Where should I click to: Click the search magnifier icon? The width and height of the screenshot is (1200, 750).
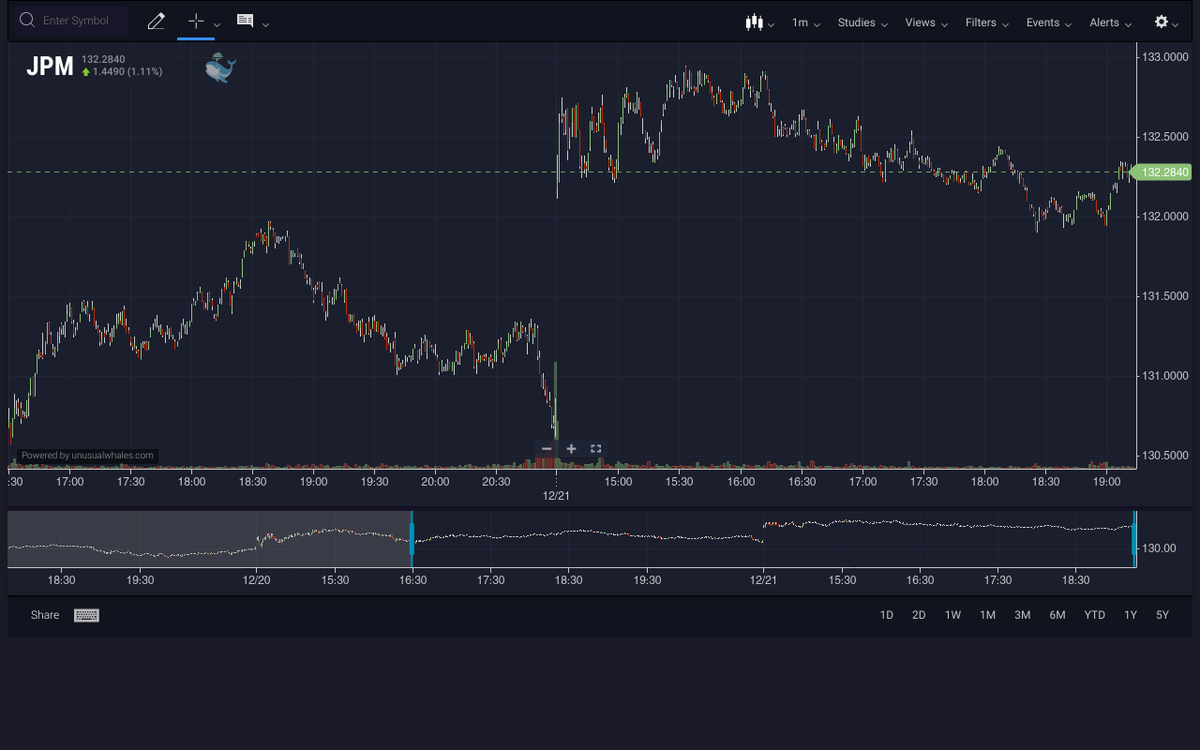pyautogui.click(x=27, y=21)
